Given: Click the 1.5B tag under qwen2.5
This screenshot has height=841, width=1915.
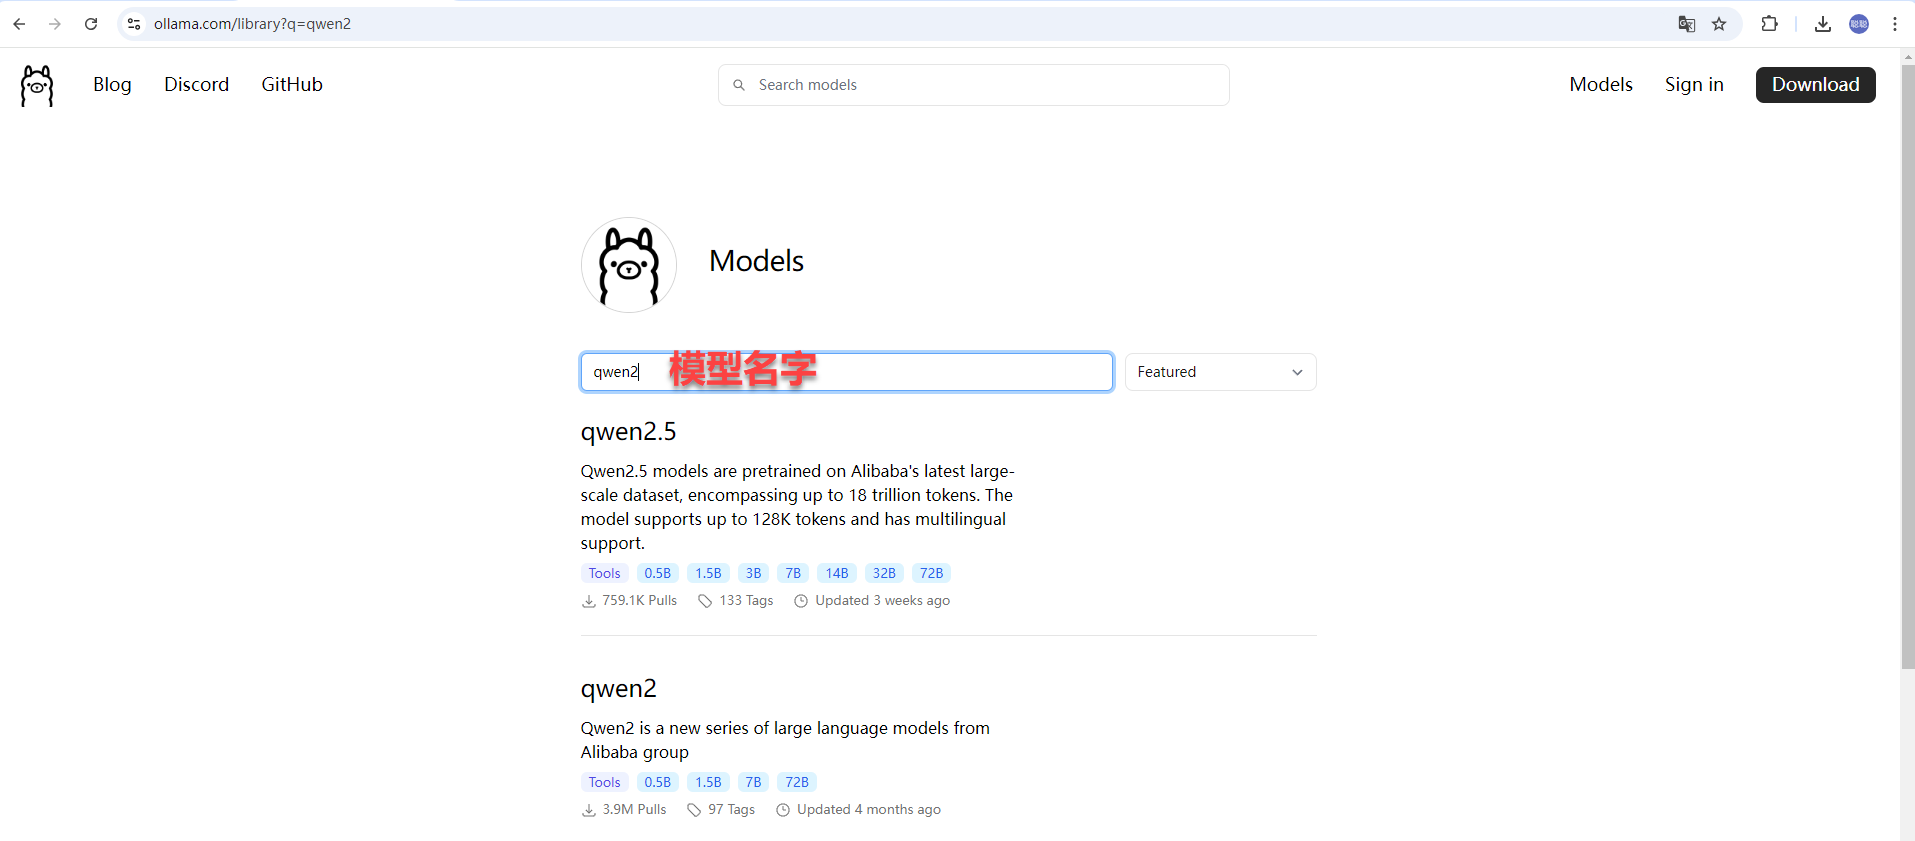Looking at the screenshot, I should (709, 573).
